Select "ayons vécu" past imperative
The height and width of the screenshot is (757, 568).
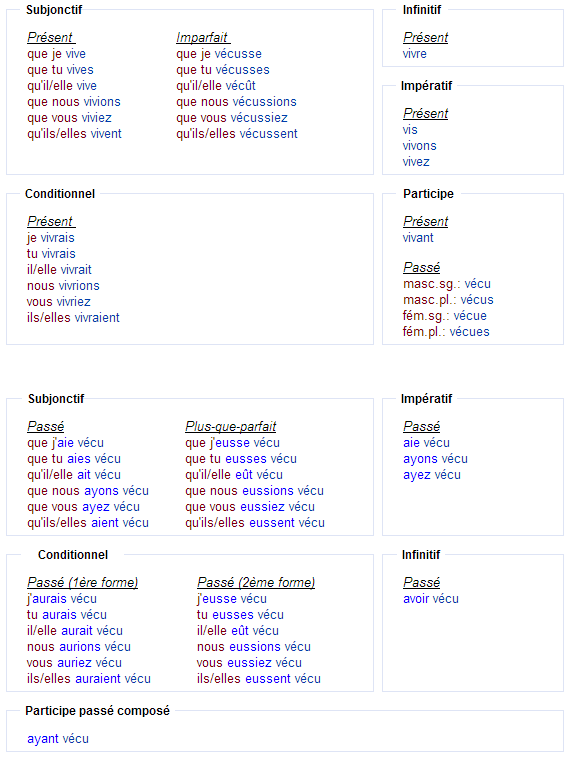click(x=435, y=459)
